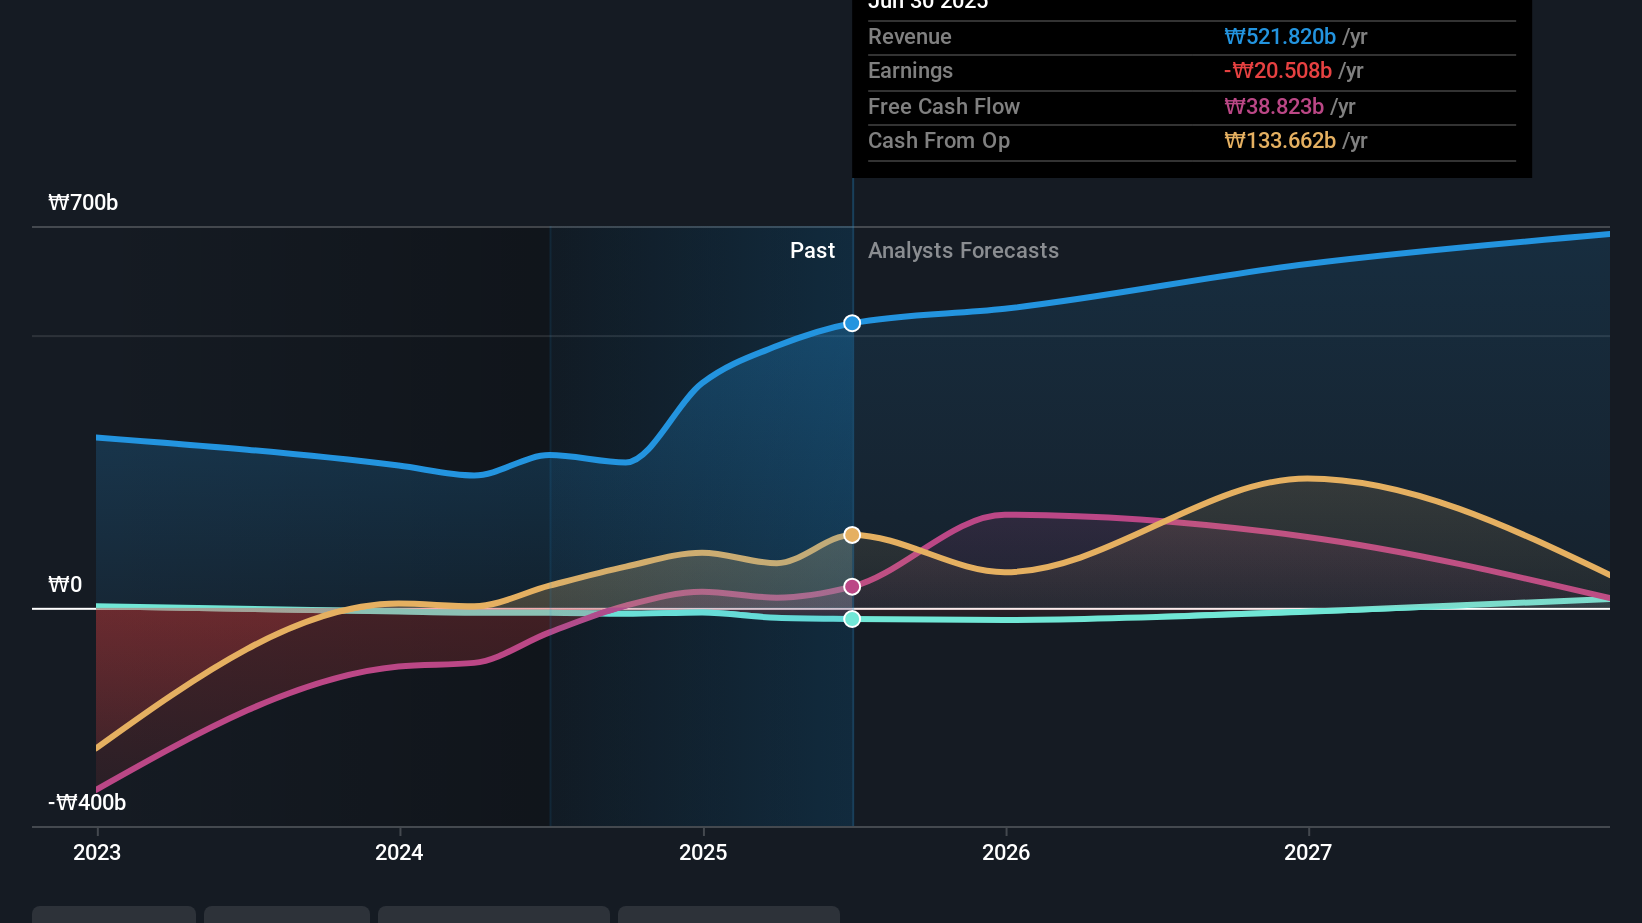Click the orange Cash From Op marker
Image resolution: width=1642 pixels, height=923 pixels.
click(852, 535)
